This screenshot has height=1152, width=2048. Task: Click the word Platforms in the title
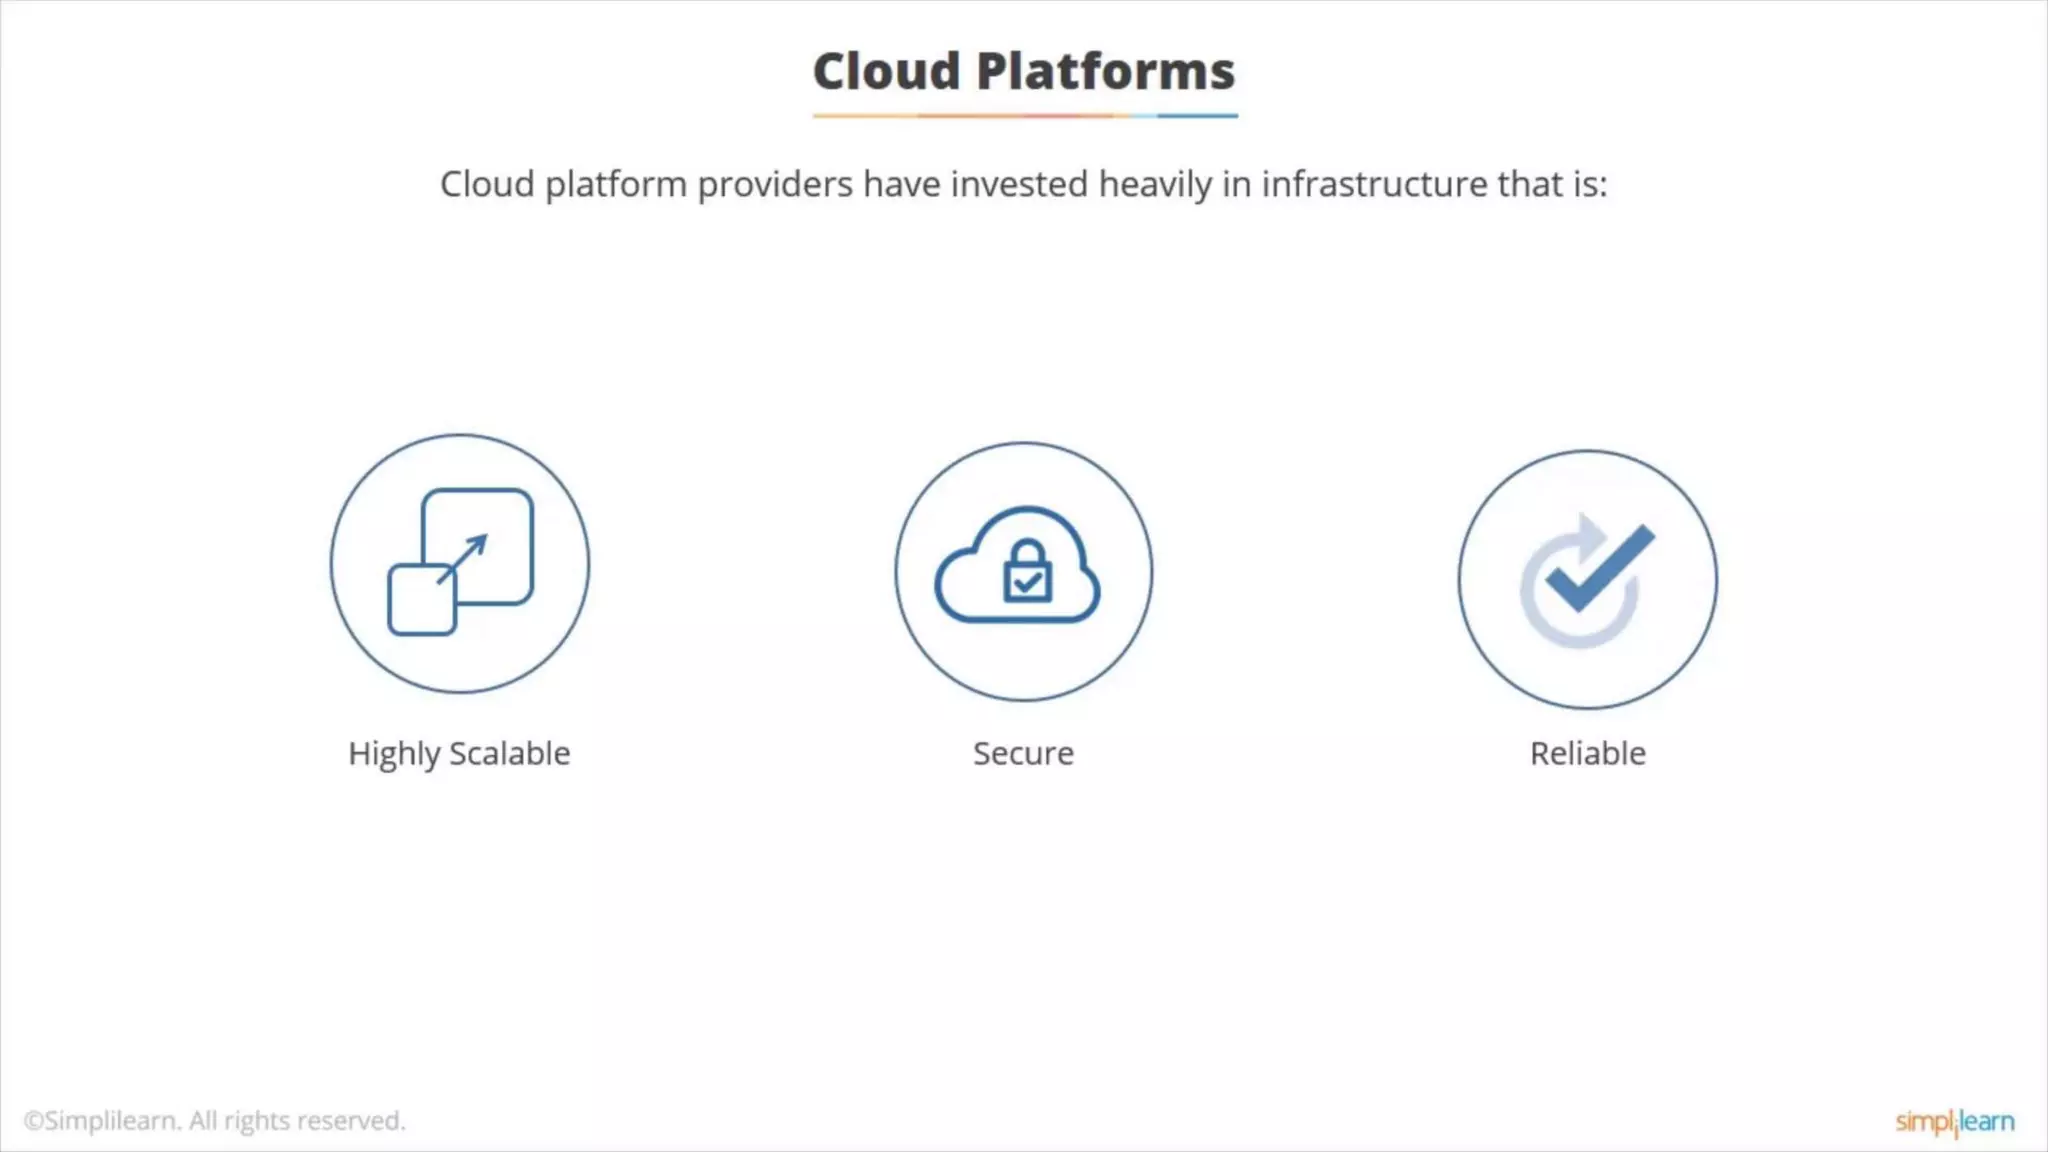pos(1105,71)
